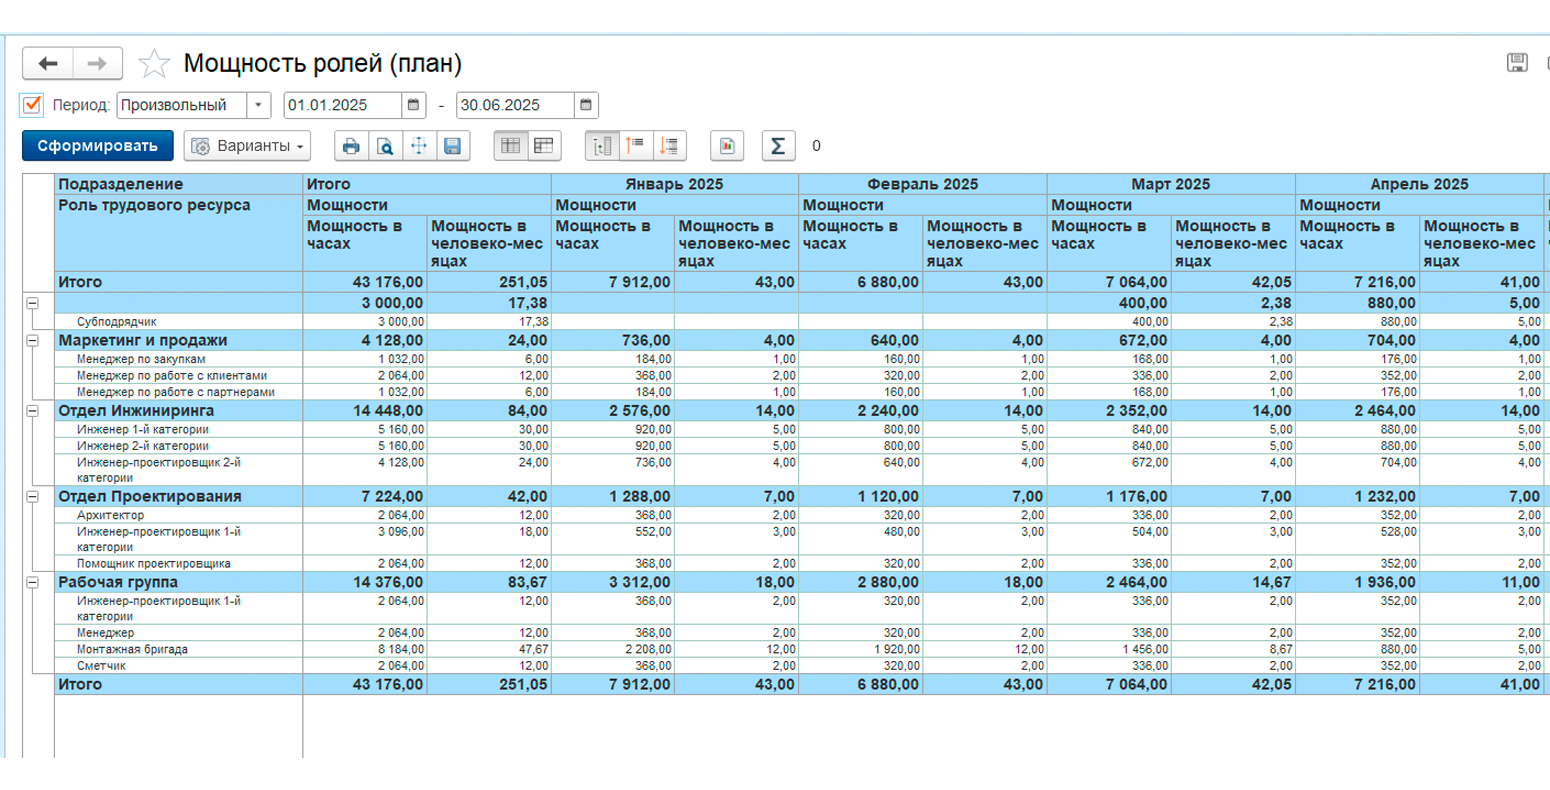
Task: Open calendar for start date 01.01.2025
Action: click(x=413, y=105)
